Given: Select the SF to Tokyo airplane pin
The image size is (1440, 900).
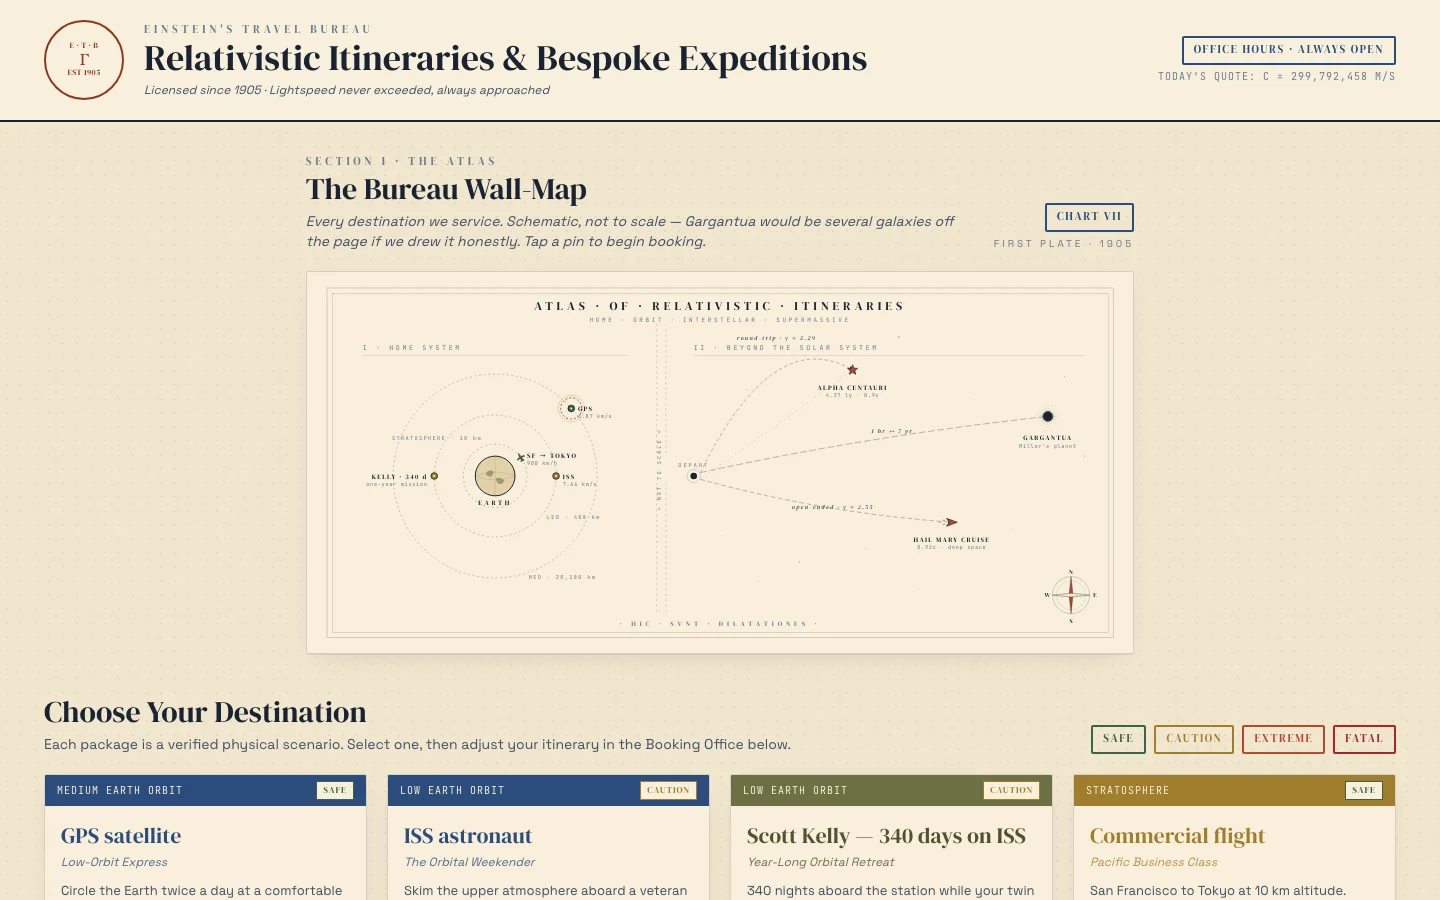Looking at the screenshot, I should coord(521,457).
